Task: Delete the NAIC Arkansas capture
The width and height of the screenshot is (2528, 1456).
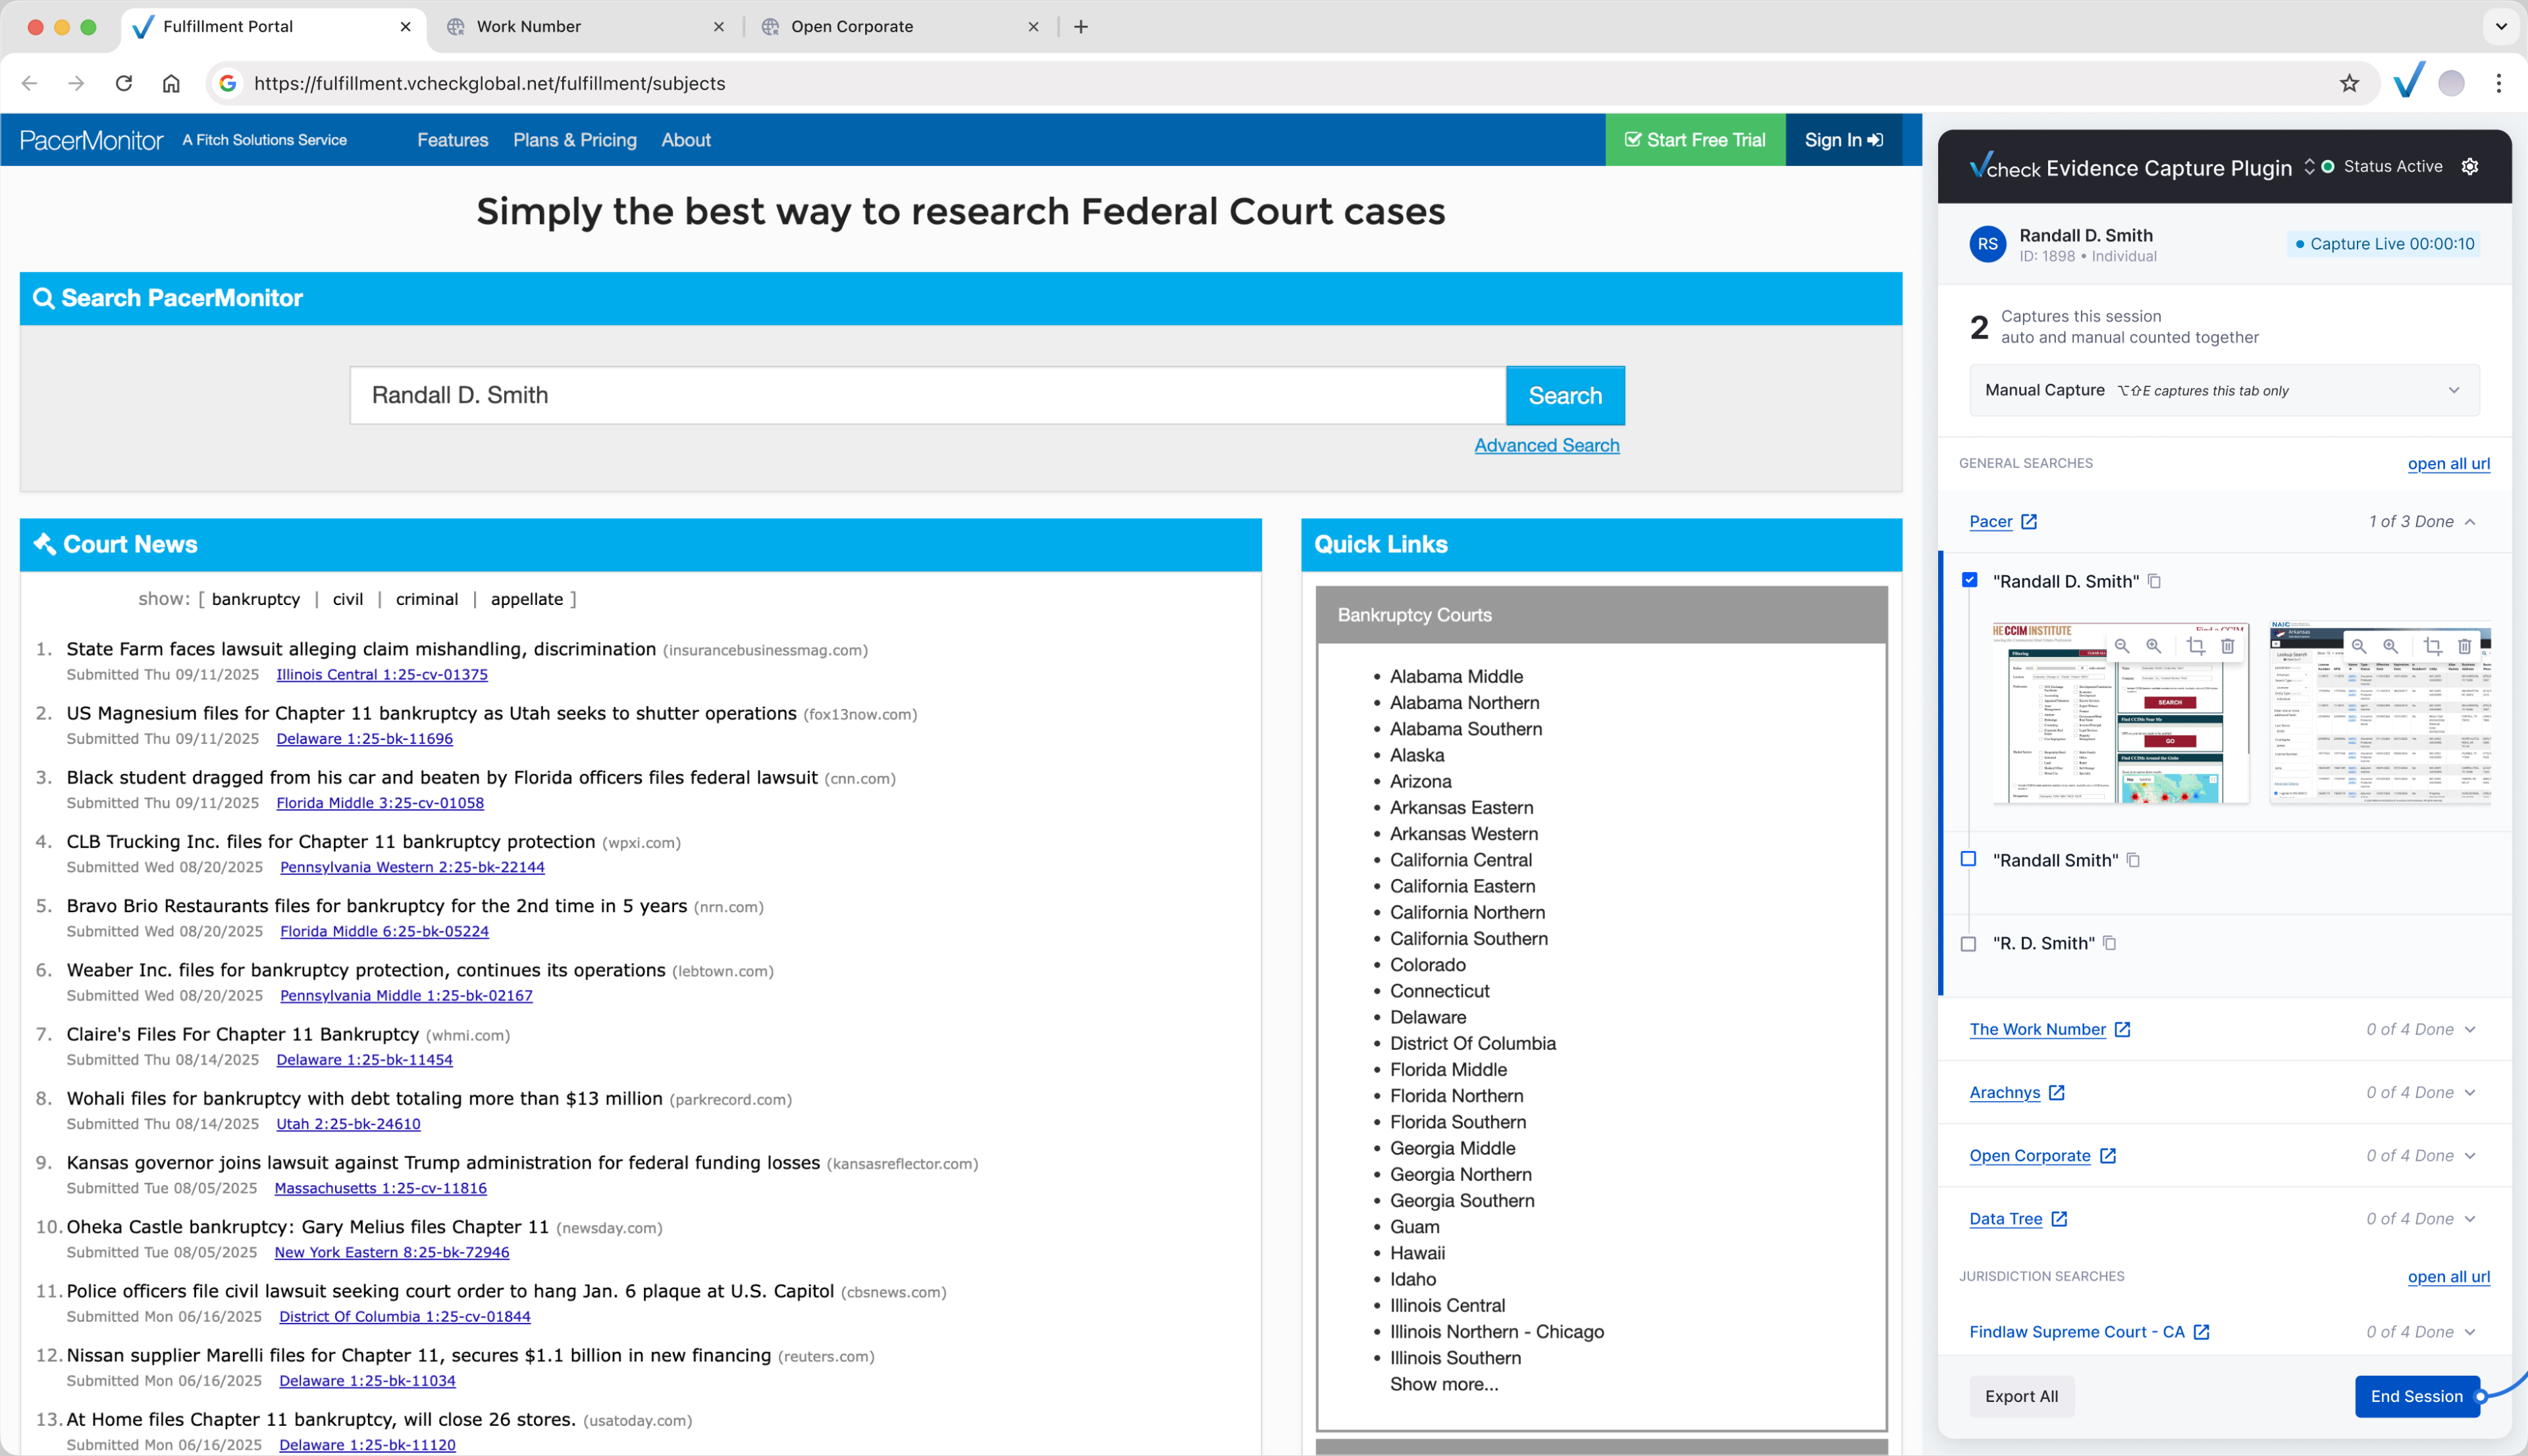Action: point(2465,646)
